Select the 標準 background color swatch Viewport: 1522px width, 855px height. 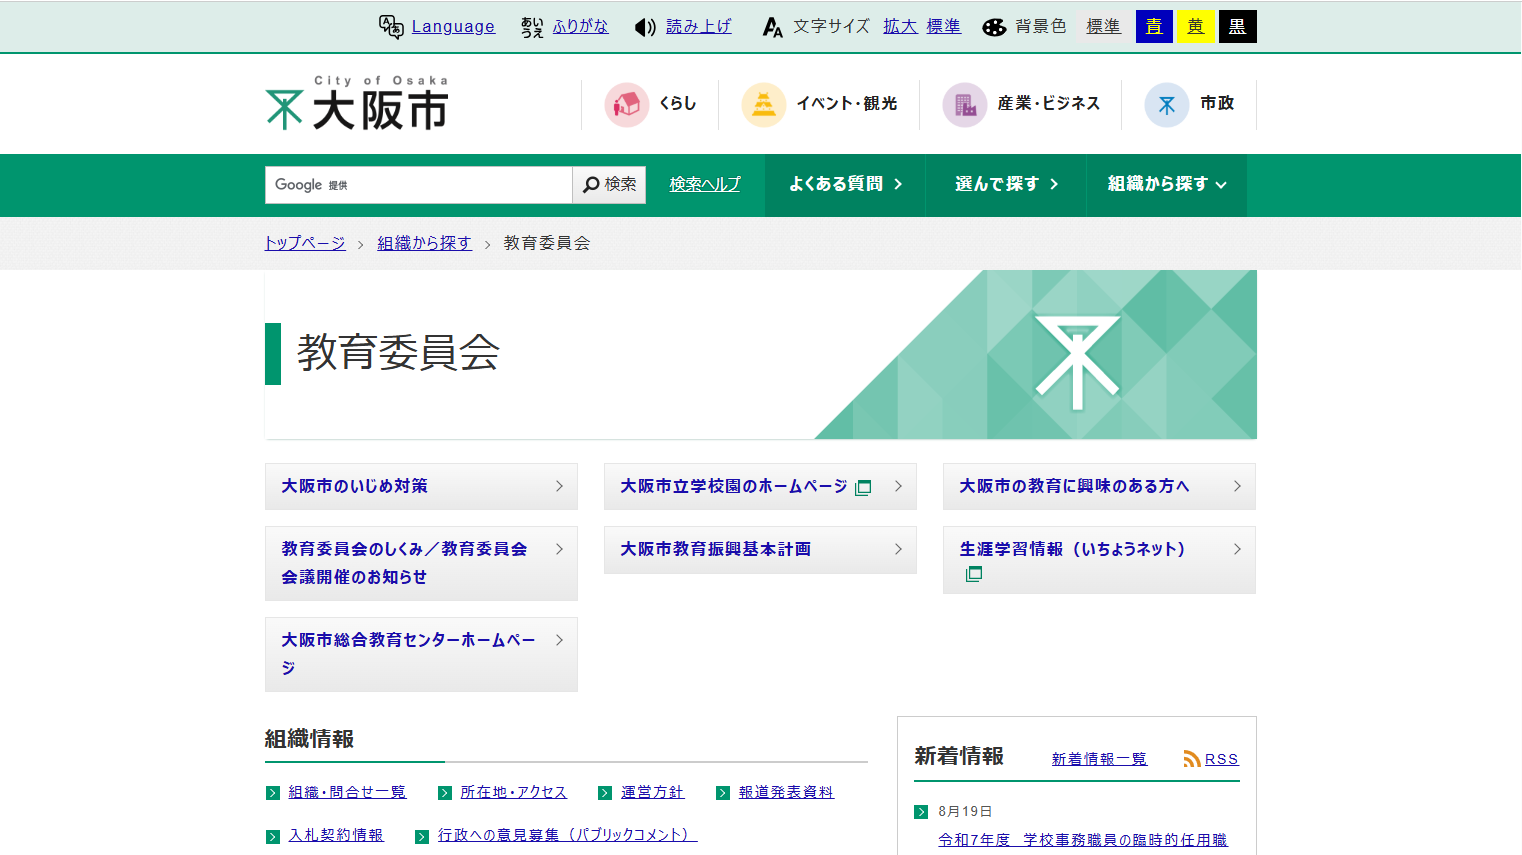[x=1103, y=27]
